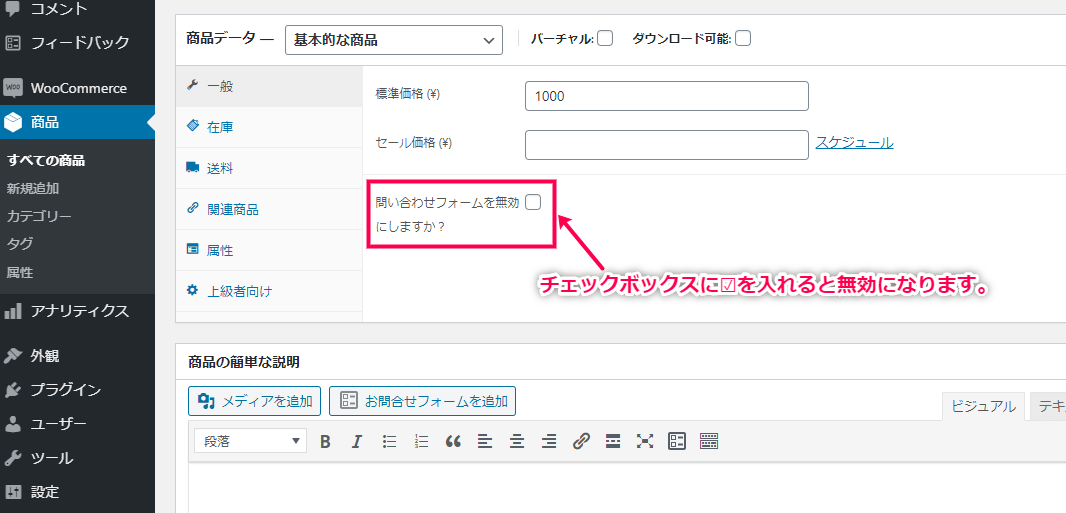Go to すべての商品 submenu

(46, 161)
